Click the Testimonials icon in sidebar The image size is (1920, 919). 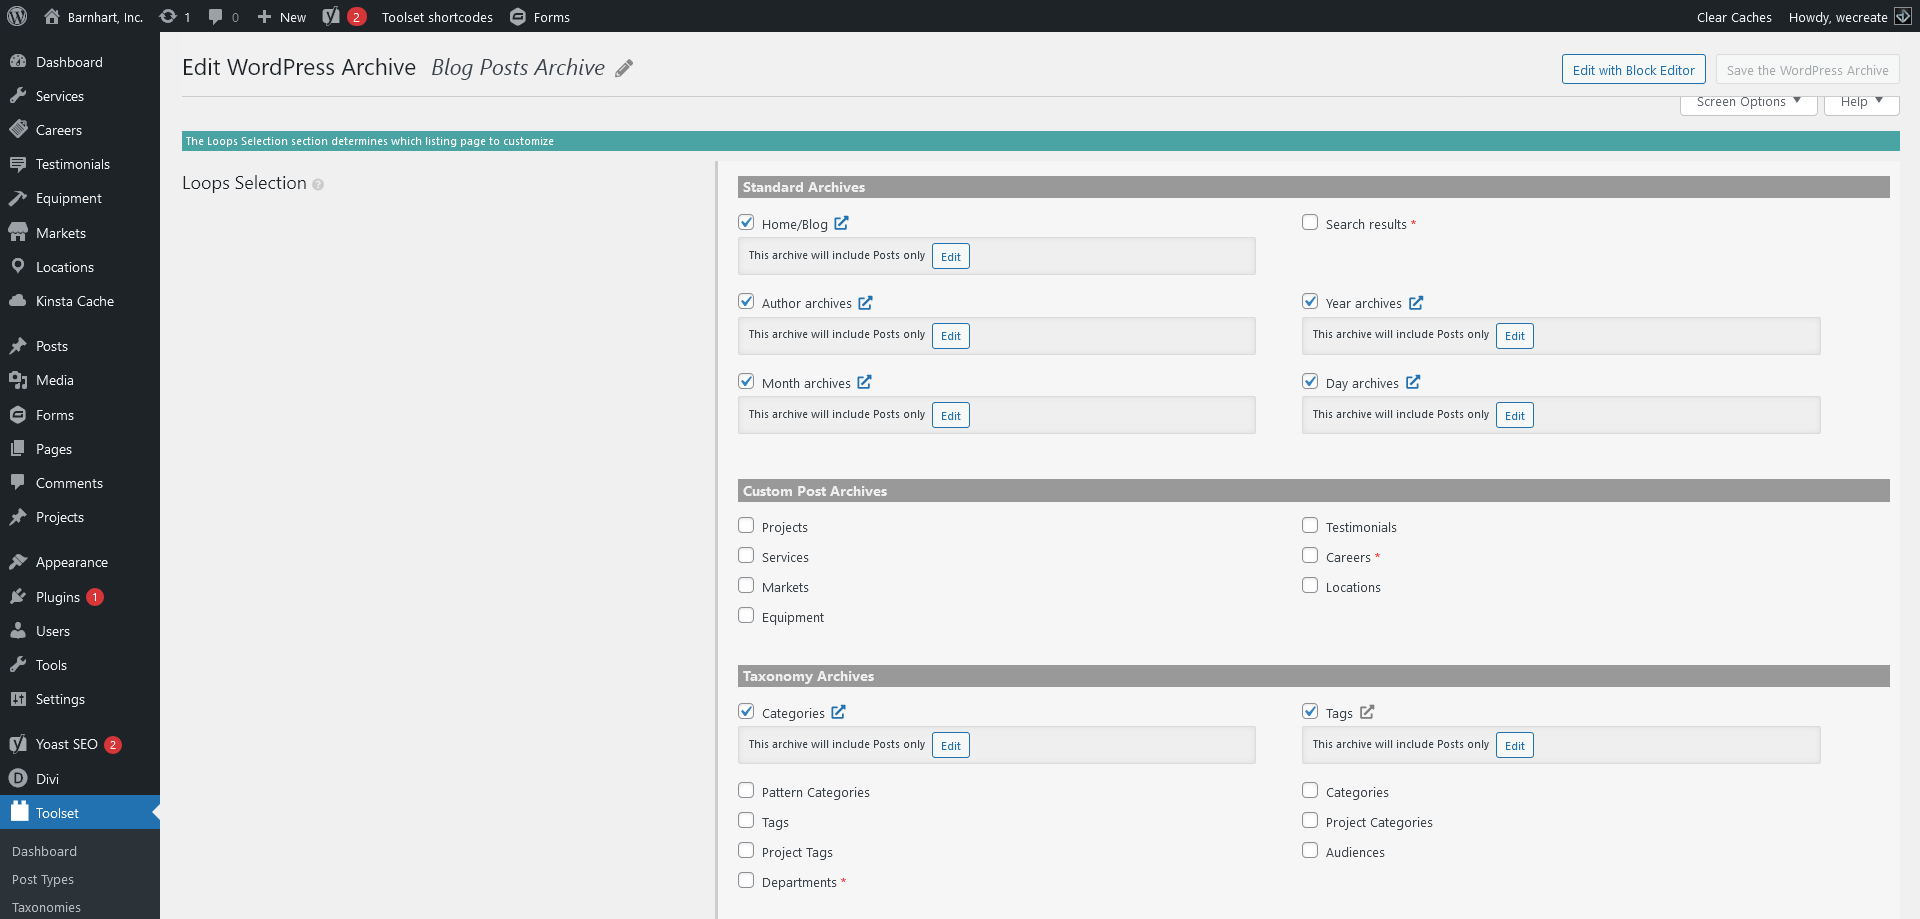tap(18, 164)
